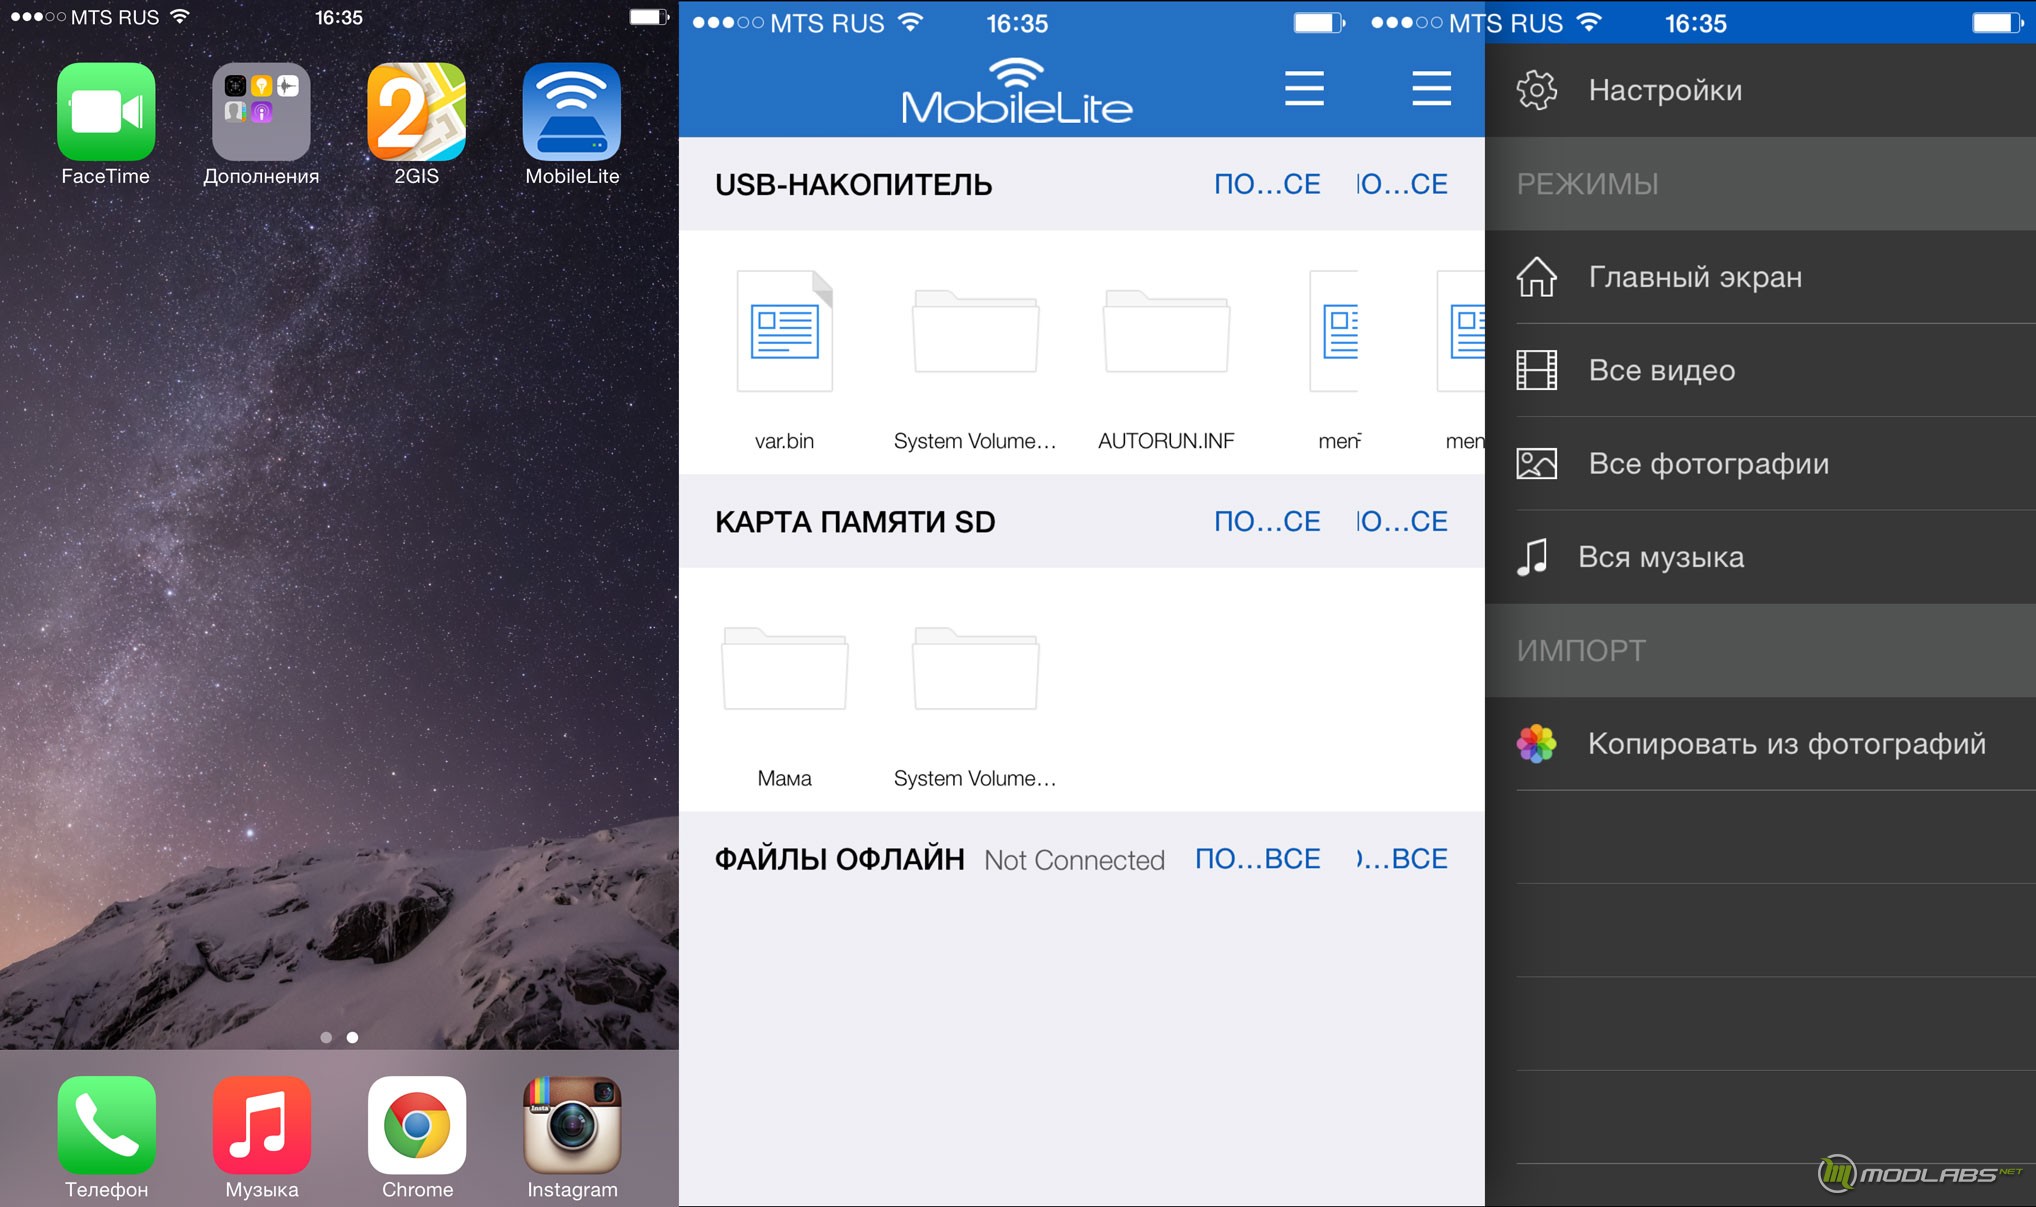This screenshot has width=2036, height=1207.
Task: Launch the 2GIS app
Action: [x=416, y=112]
